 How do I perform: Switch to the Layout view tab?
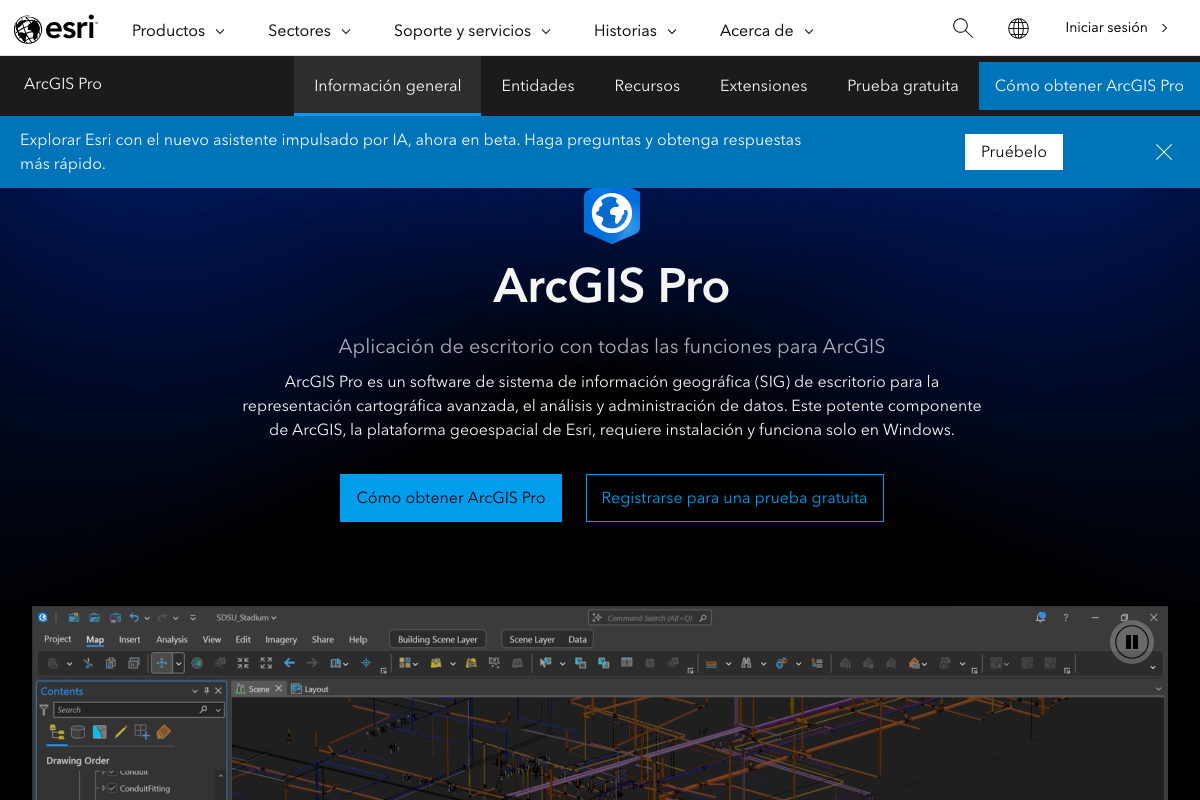point(310,689)
